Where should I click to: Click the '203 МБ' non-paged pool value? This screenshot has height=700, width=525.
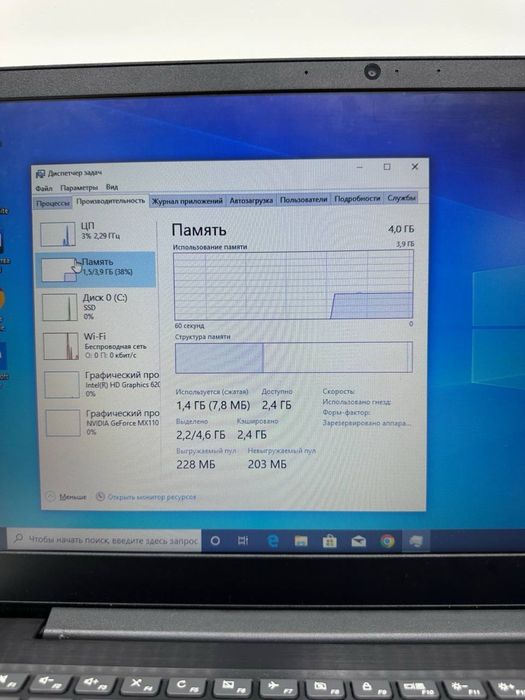pyautogui.click(x=267, y=464)
